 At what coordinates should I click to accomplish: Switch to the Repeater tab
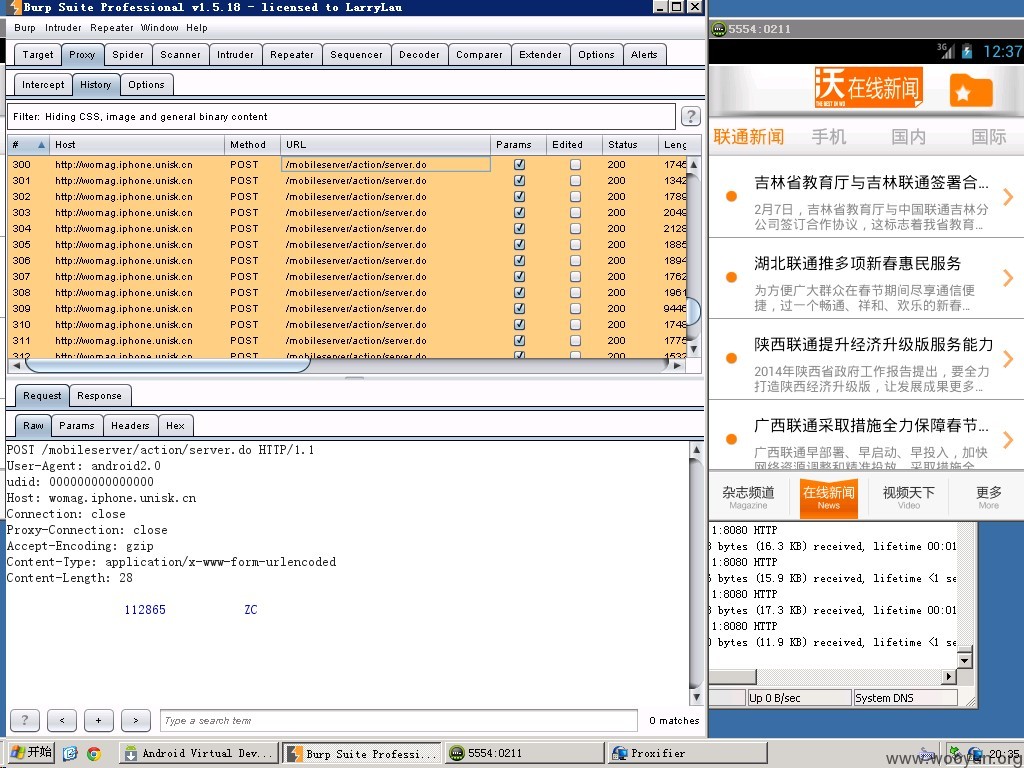pyautogui.click(x=292, y=55)
